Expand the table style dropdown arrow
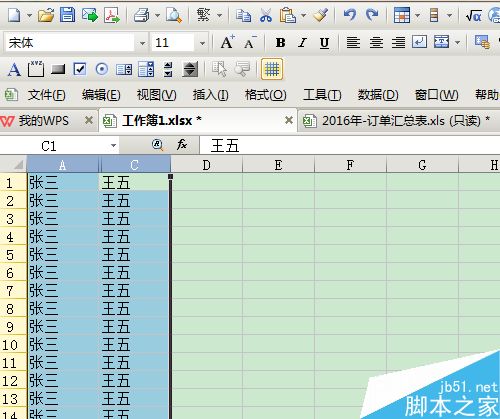The height and width of the screenshot is (419, 500). click(417, 15)
